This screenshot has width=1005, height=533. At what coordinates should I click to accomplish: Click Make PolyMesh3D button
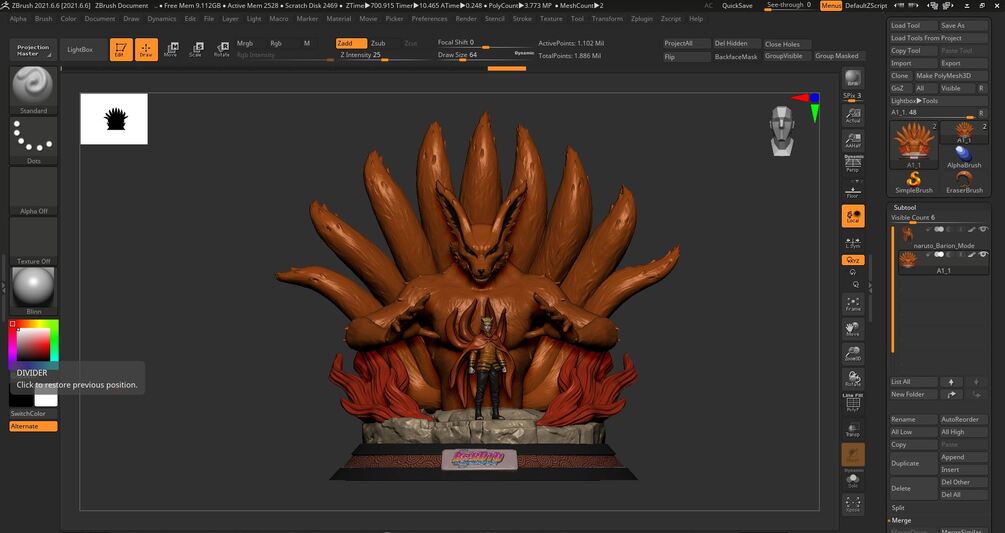pyautogui.click(x=950, y=76)
